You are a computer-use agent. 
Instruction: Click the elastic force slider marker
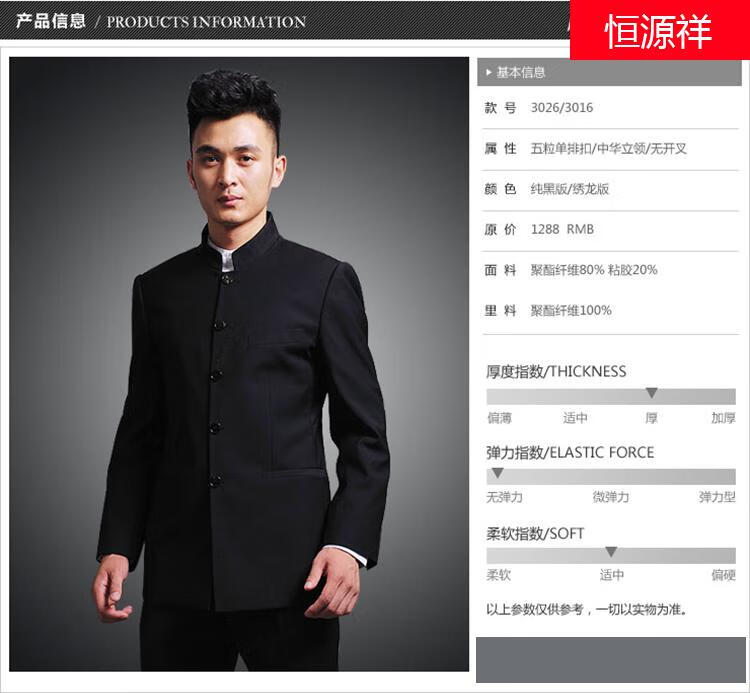click(497, 473)
